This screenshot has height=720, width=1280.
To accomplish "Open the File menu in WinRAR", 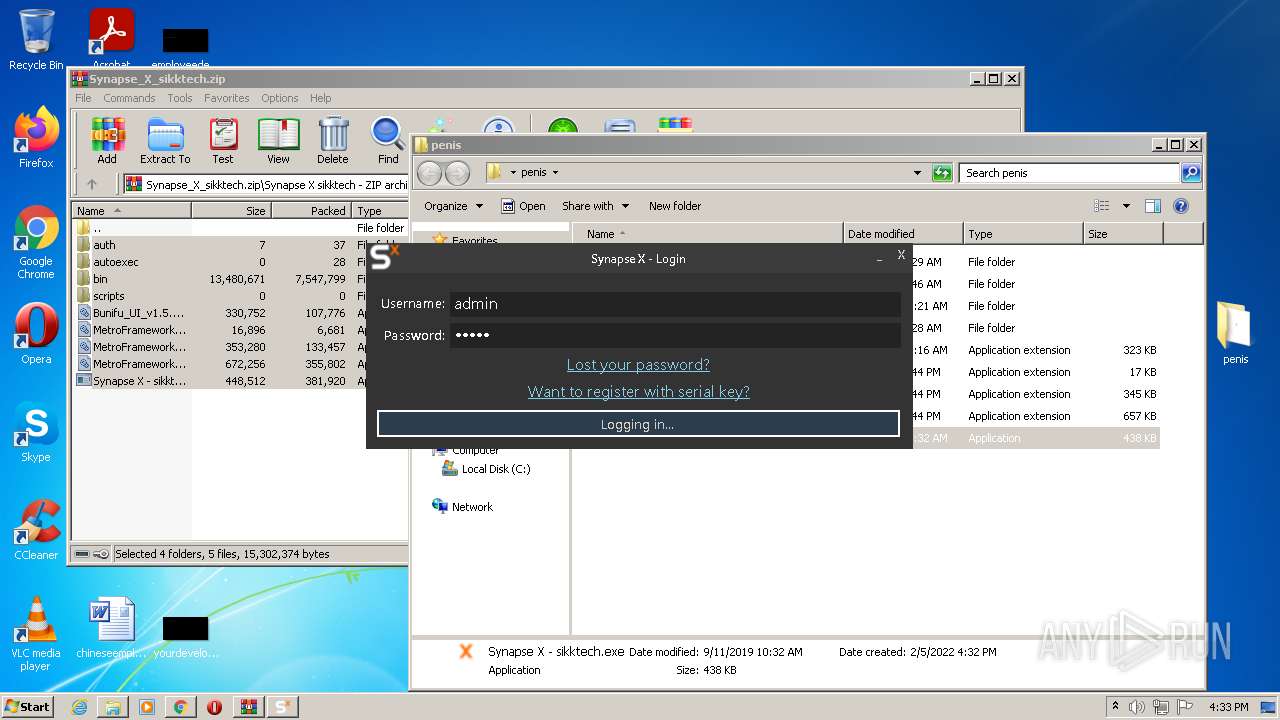I will point(84,98).
